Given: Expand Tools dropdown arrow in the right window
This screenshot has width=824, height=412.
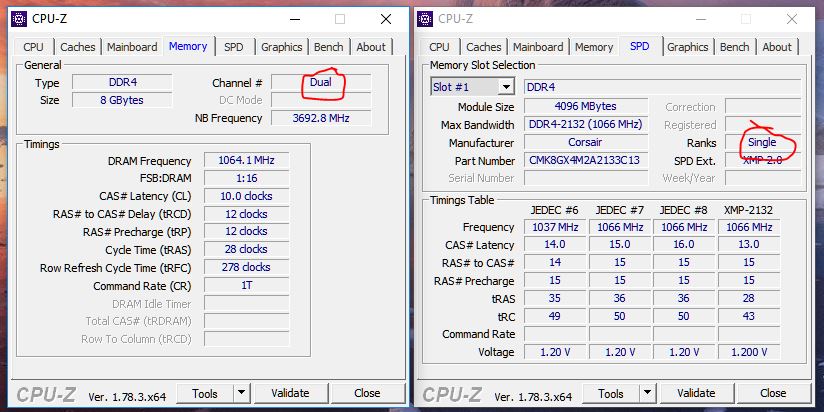Looking at the screenshot, I should tap(647, 393).
